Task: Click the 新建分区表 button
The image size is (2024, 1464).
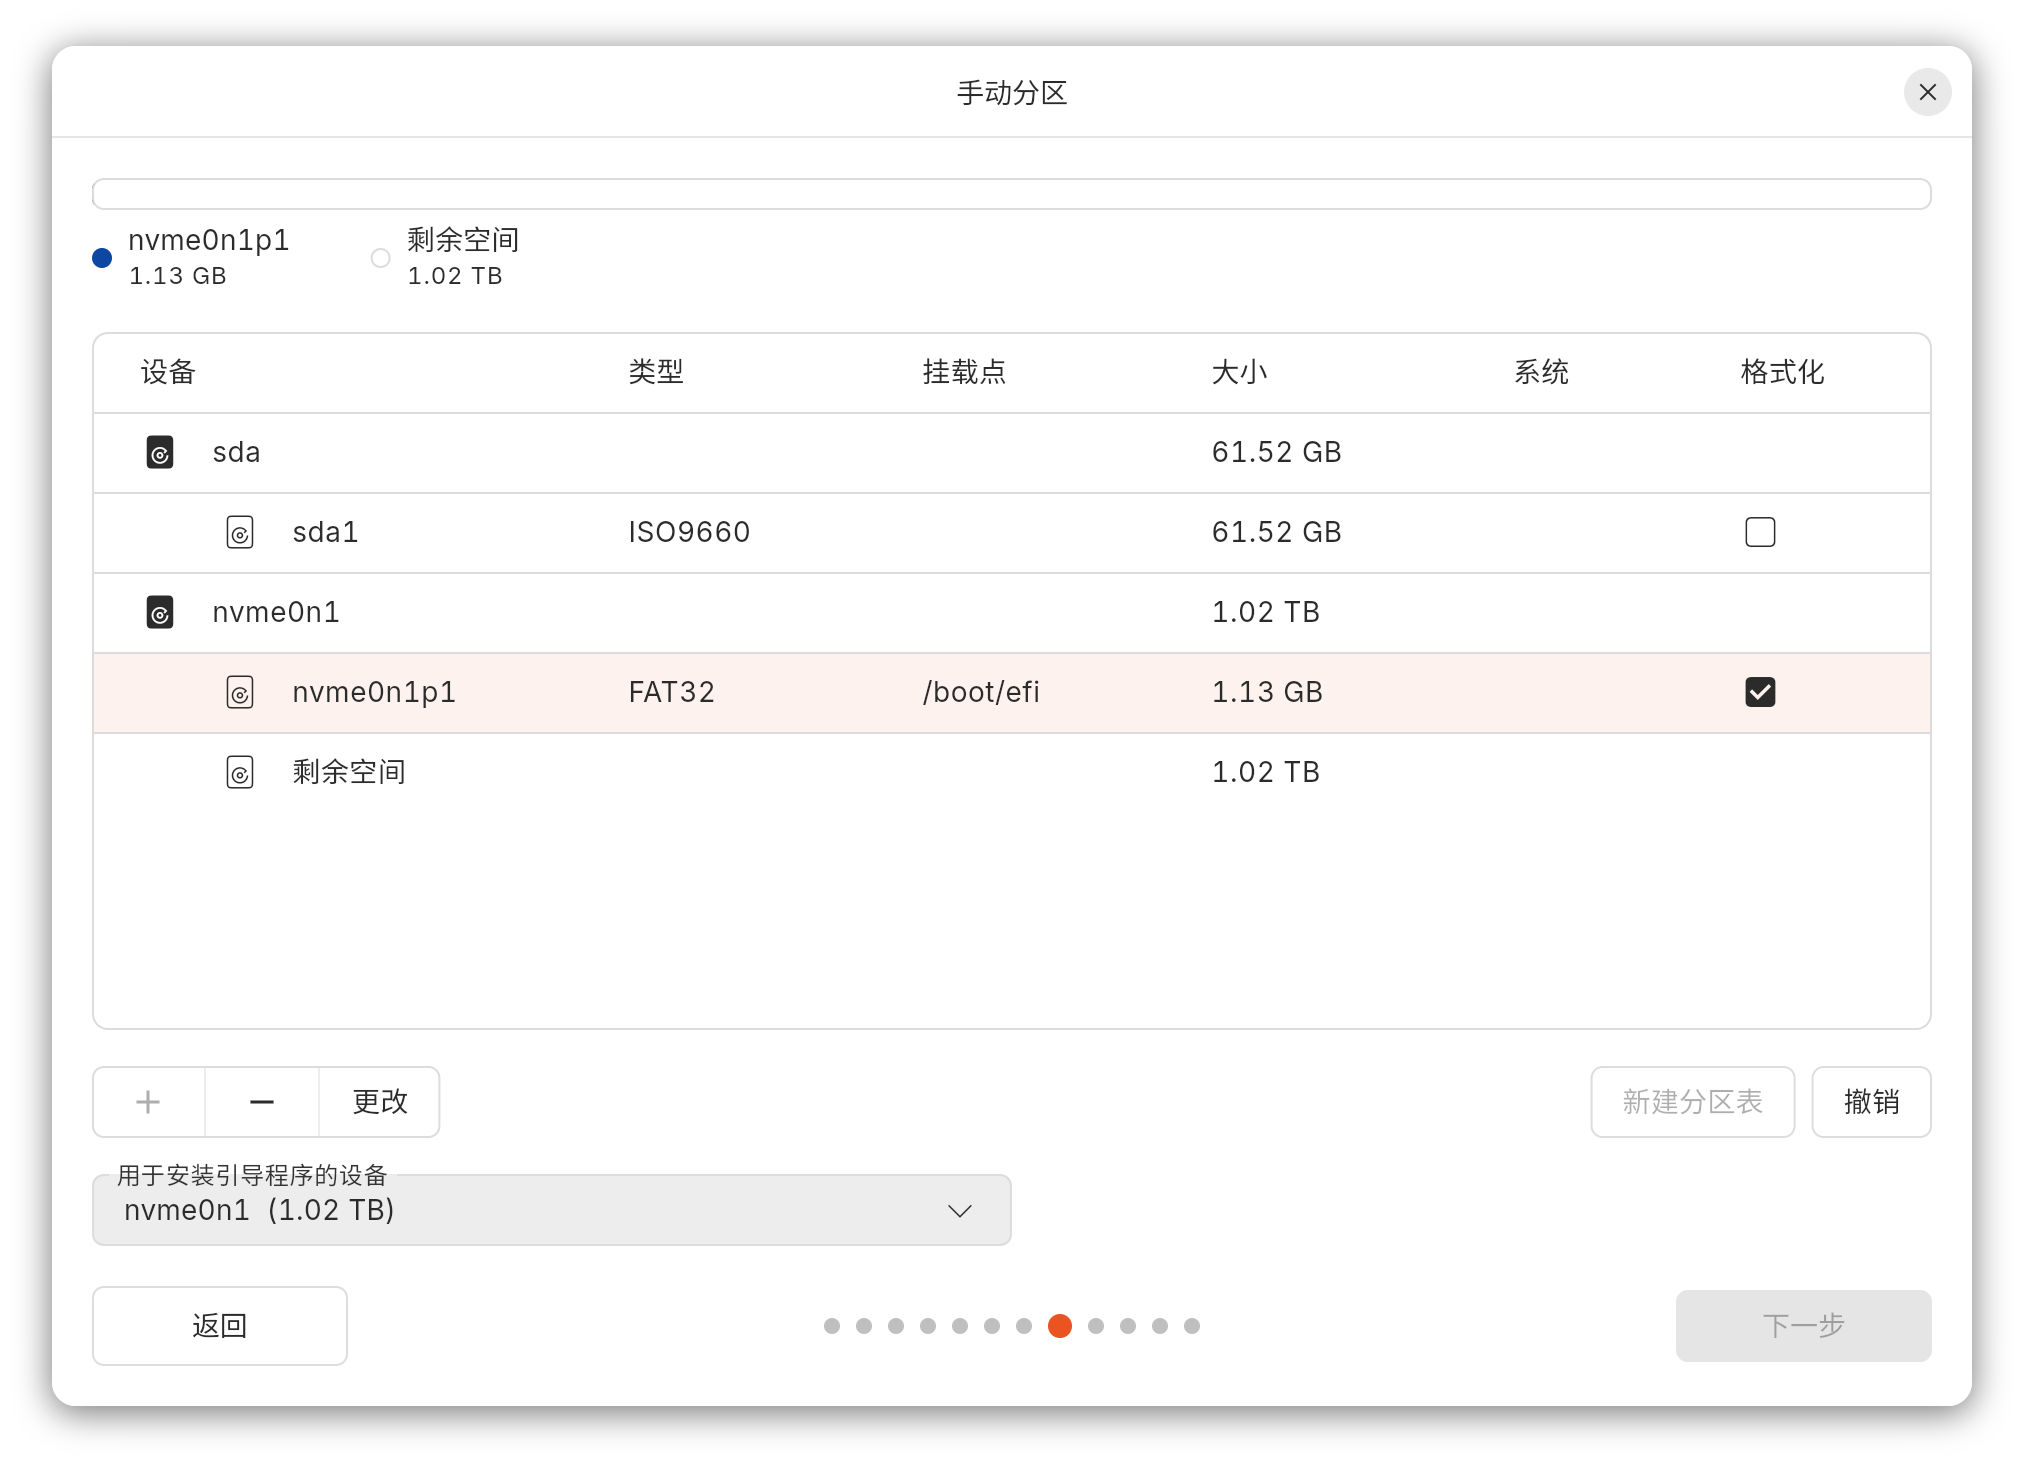Action: tap(1692, 1102)
